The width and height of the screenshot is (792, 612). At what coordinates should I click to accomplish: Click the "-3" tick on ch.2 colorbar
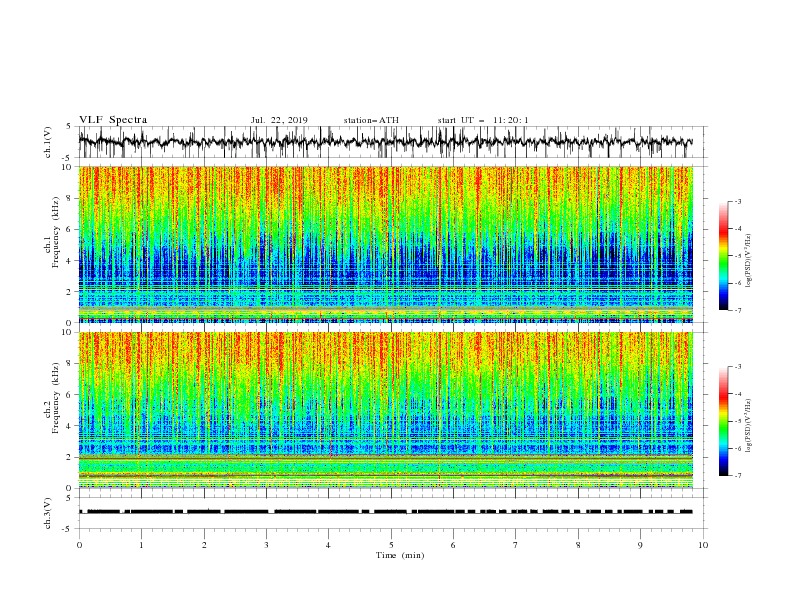tap(738, 367)
